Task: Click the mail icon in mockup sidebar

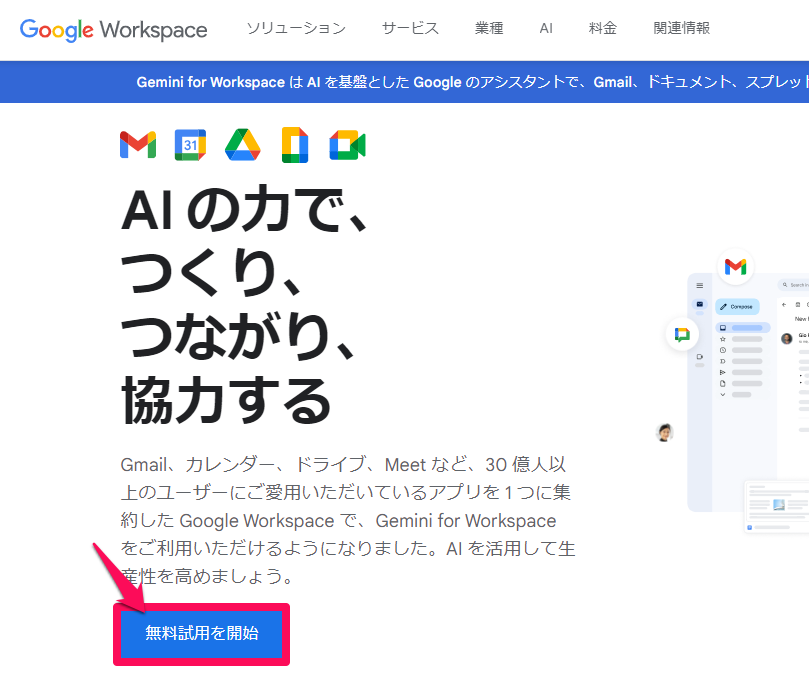Action: pyautogui.click(x=700, y=305)
